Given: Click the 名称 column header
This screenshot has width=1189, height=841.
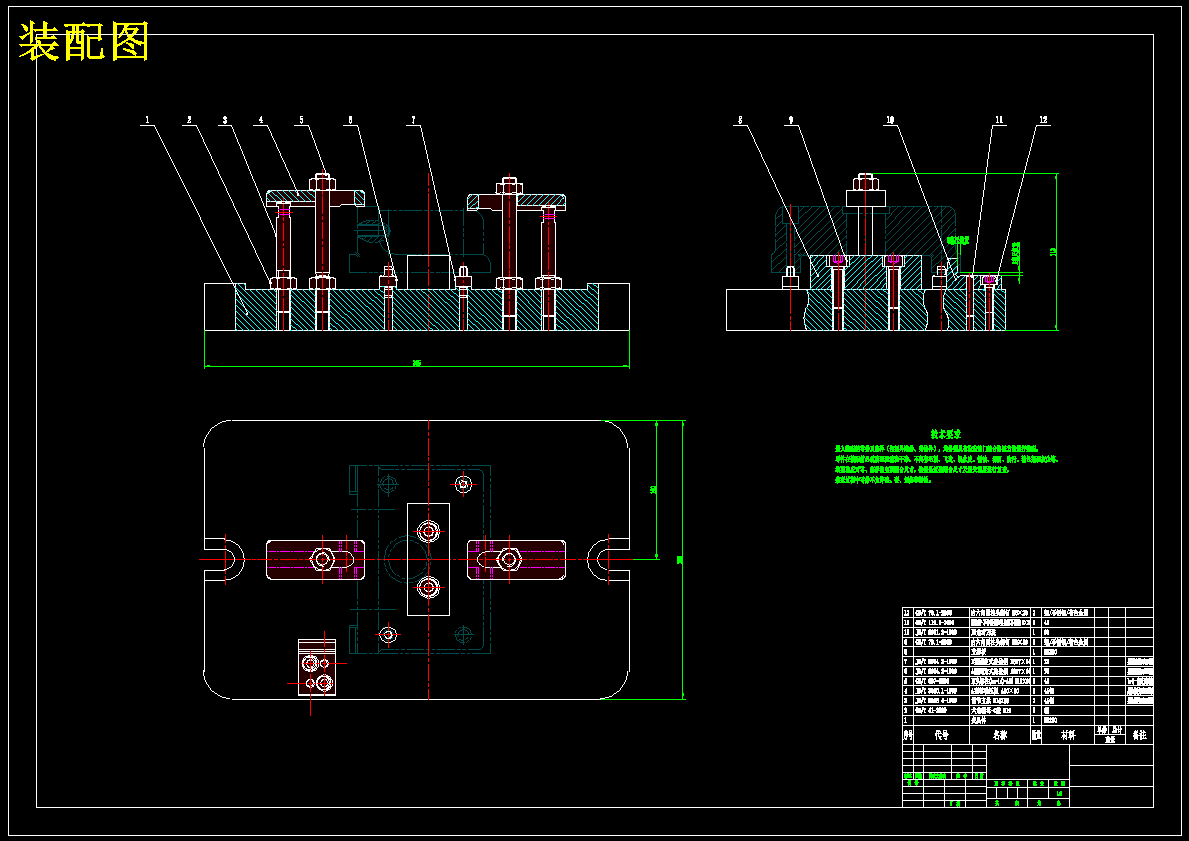Looking at the screenshot, I should 999,735.
